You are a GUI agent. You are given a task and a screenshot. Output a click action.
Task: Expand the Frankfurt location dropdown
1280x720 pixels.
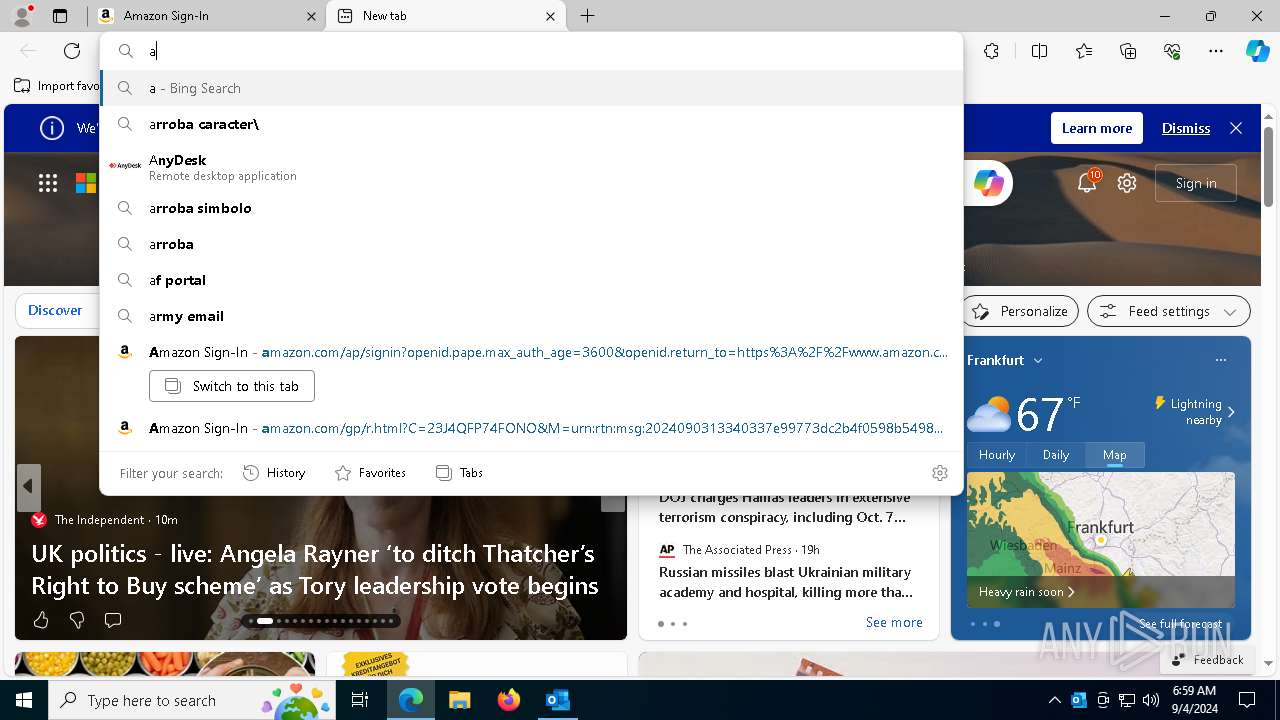click(1038, 360)
